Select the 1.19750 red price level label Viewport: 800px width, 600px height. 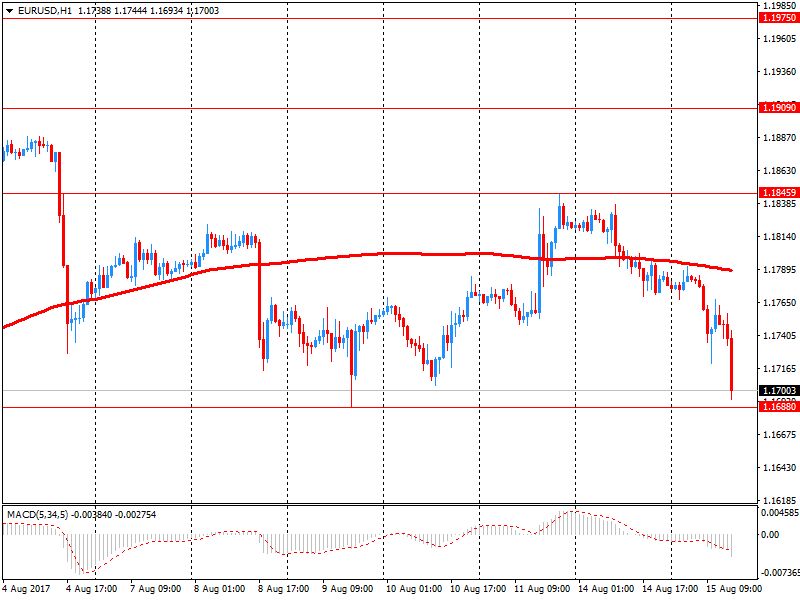(x=779, y=18)
